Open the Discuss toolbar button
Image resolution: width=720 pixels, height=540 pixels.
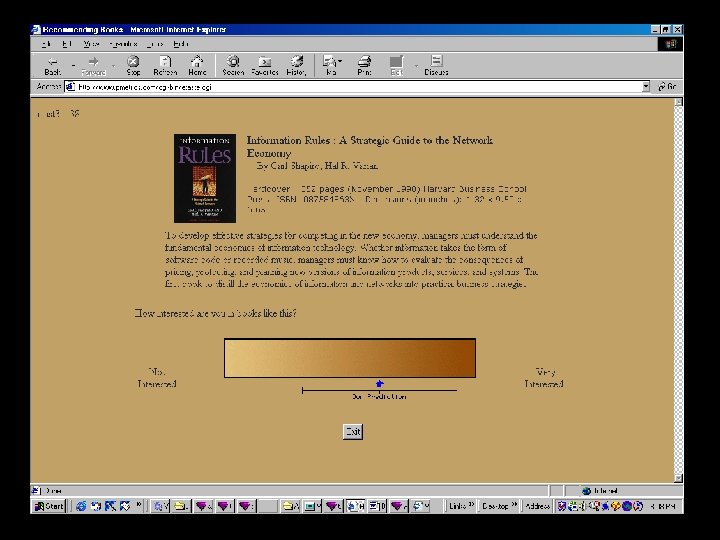pos(436,66)
